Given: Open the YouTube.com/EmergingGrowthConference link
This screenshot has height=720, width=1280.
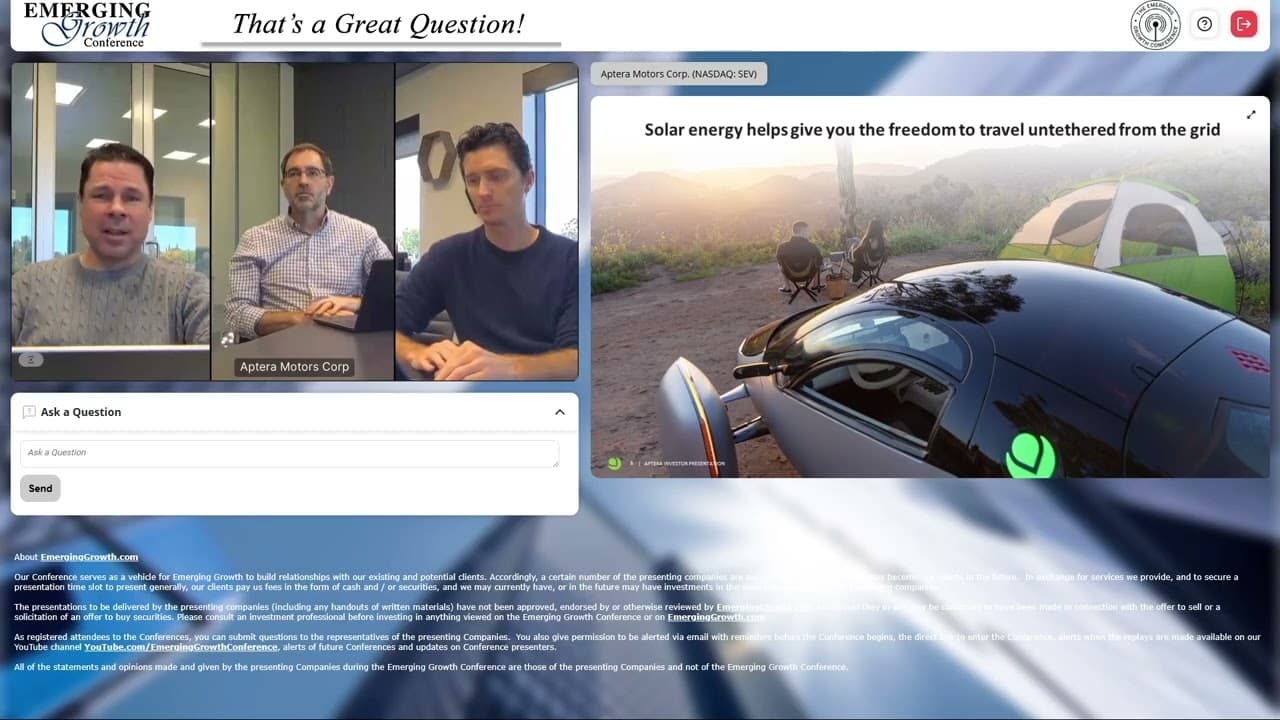Looking at the screenshot, I should pos(181,647).
